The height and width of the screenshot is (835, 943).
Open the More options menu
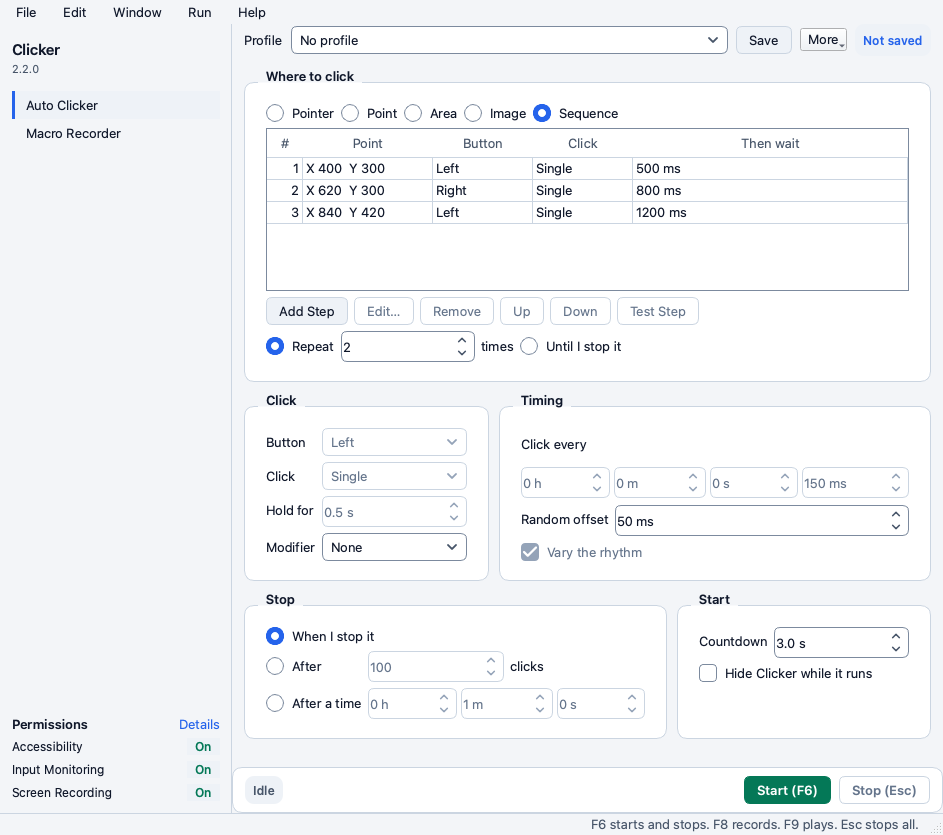click(823, 40)
